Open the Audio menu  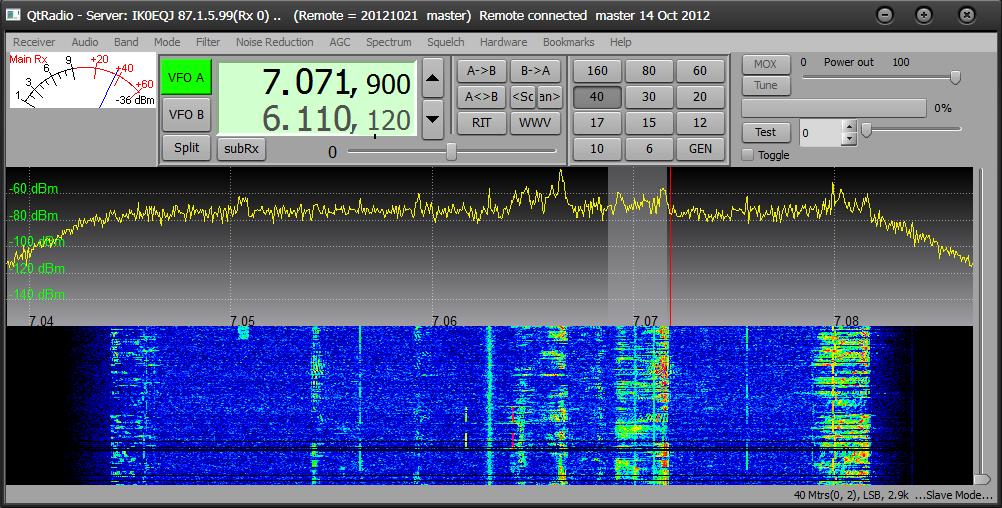point(84,42)
